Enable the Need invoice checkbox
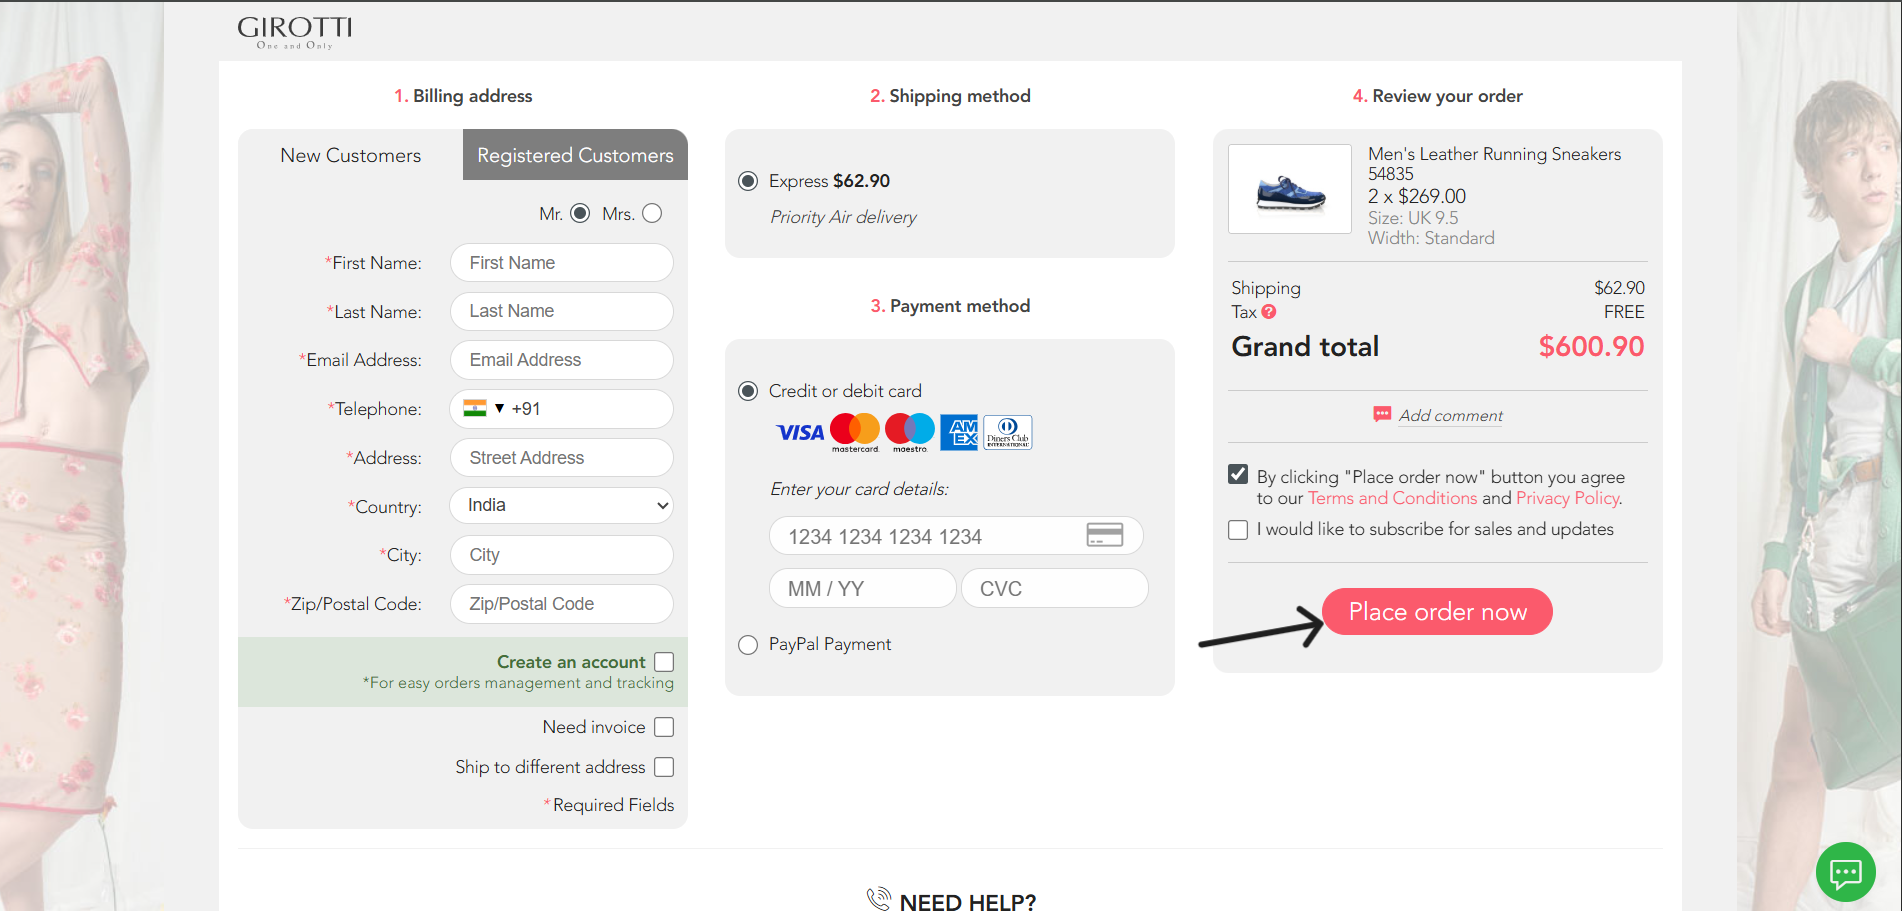Image resolution: width=1902 pixels, height=911 pixels. [664, 727]
